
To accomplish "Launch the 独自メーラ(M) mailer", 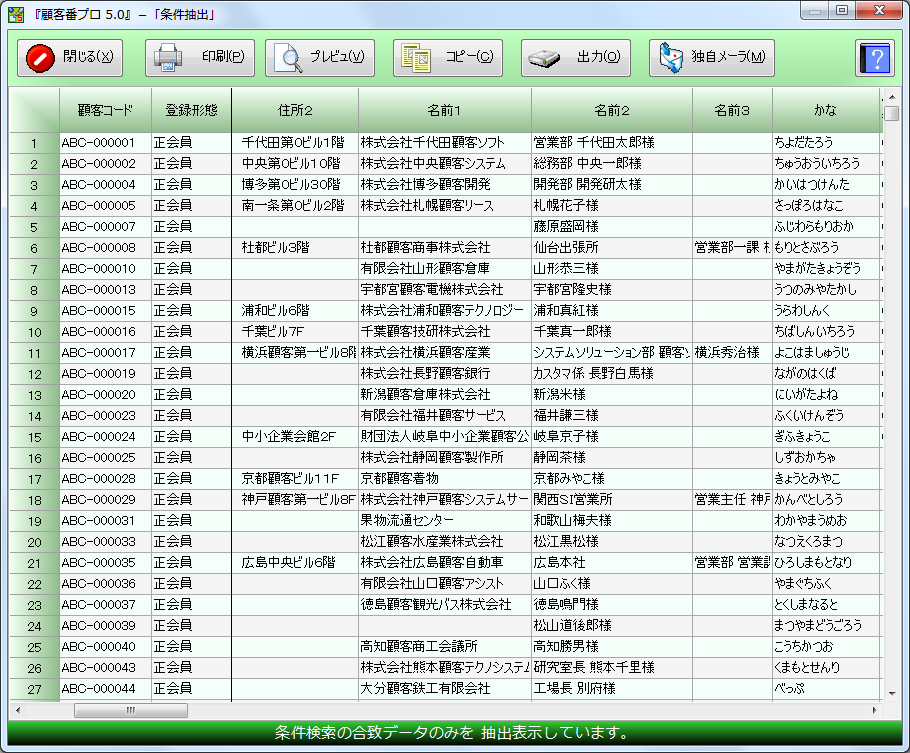I will click(711, 58).
